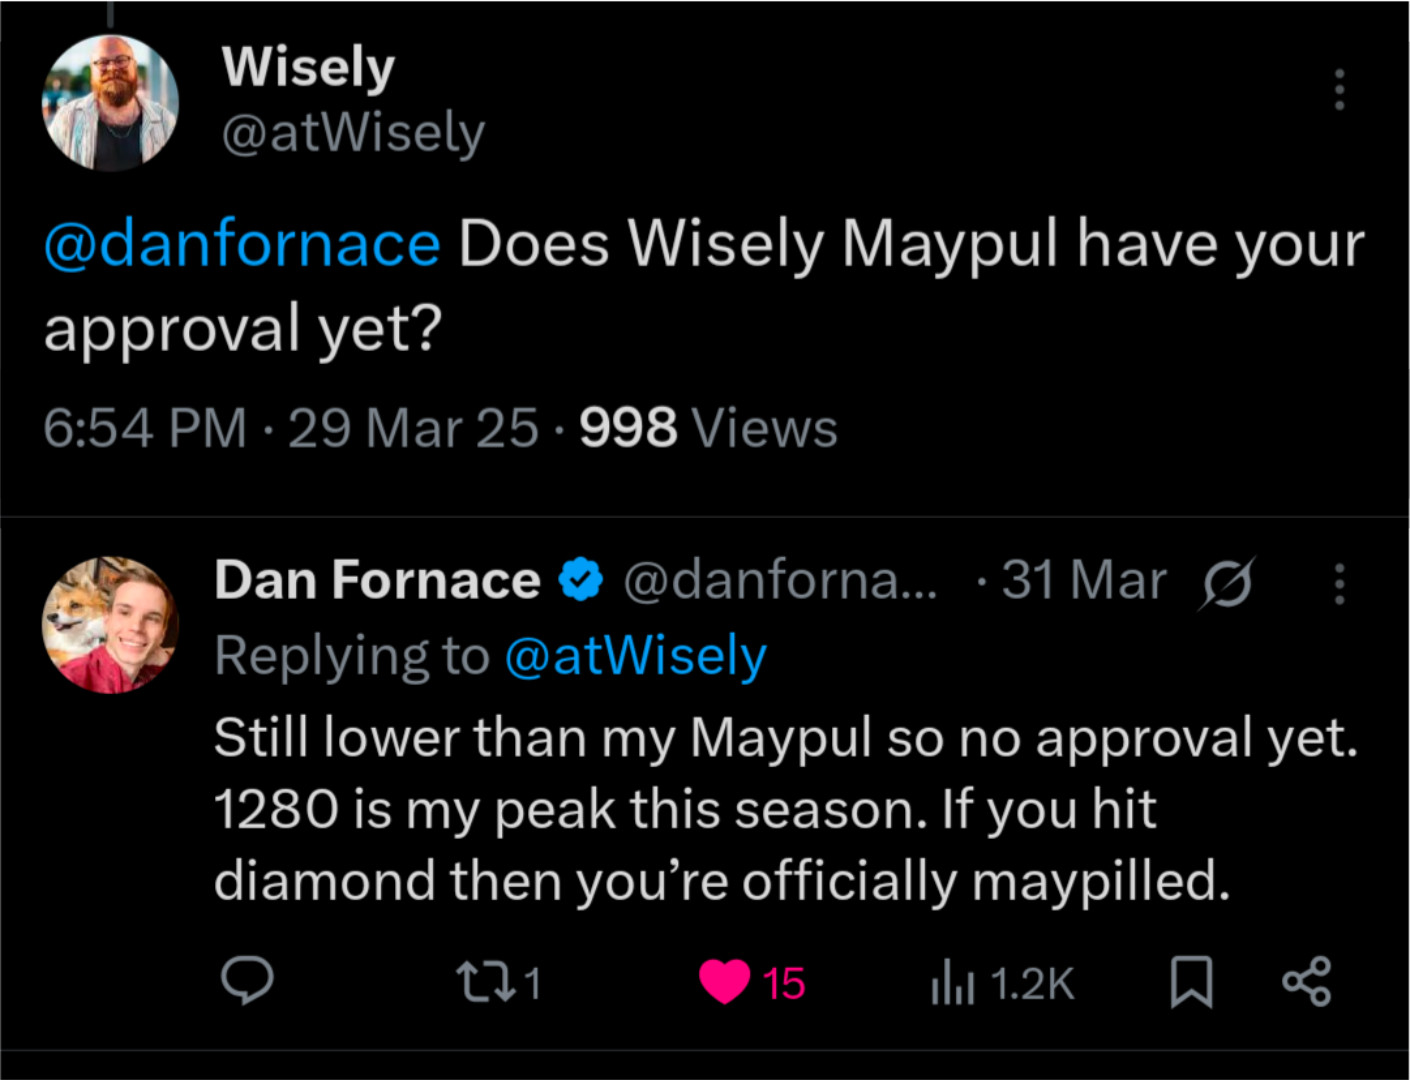The width and height of the screenshot is (1410, 1080).
Task: Follow the @atWisely reply link
Action: [636, 656]
